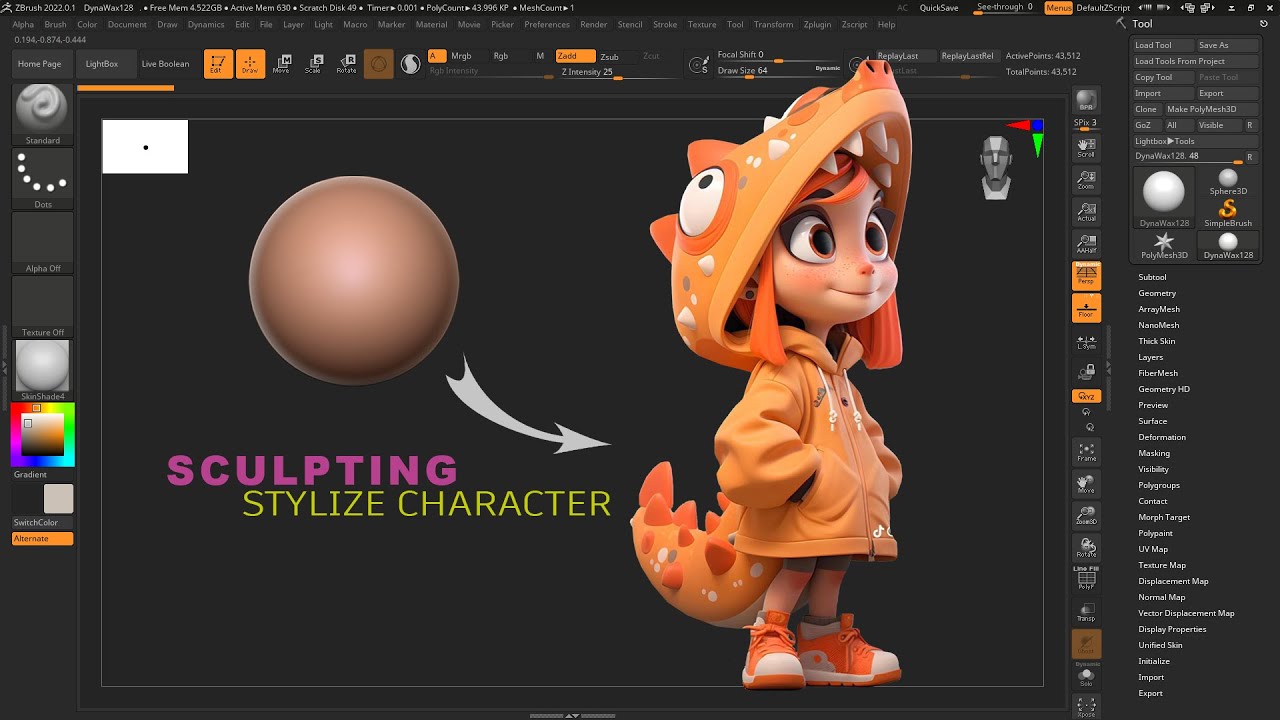Screen dimensions: 1280x720
Task: Select the SimpleBrush tool icon
Action: (x=1228, y=211)
